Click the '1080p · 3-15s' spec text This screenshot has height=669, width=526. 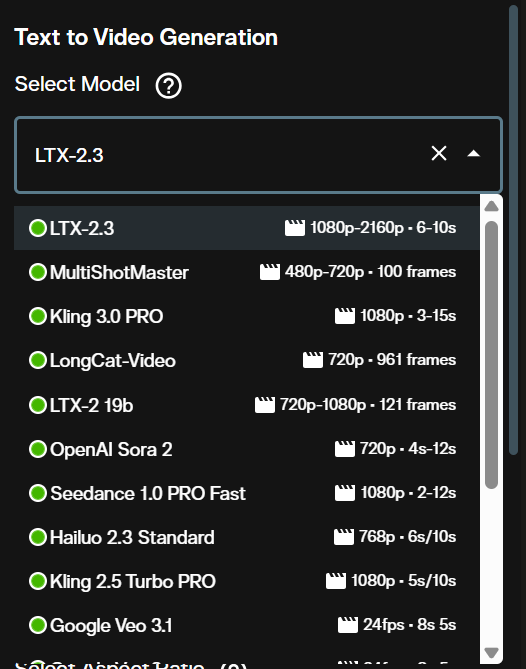click(x=408, y=316)
